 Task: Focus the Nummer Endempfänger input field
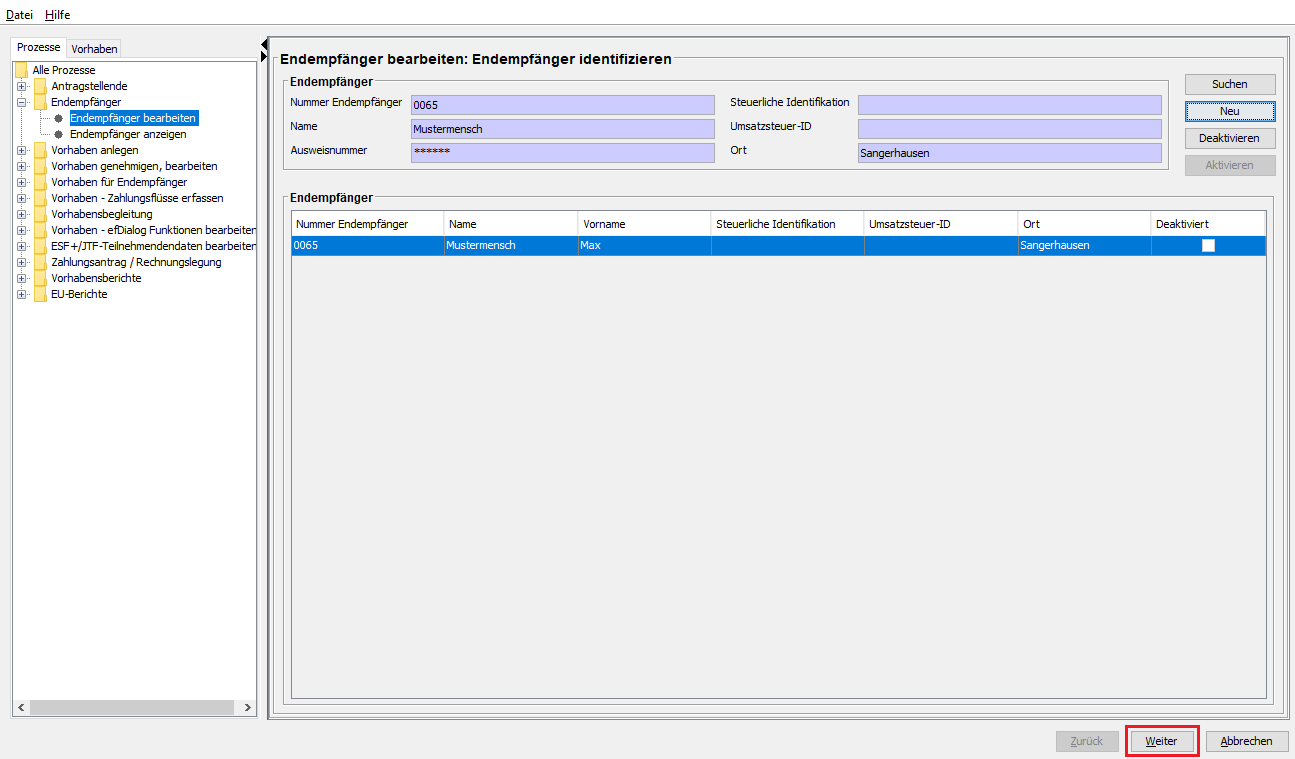click(x=563, y=105)
